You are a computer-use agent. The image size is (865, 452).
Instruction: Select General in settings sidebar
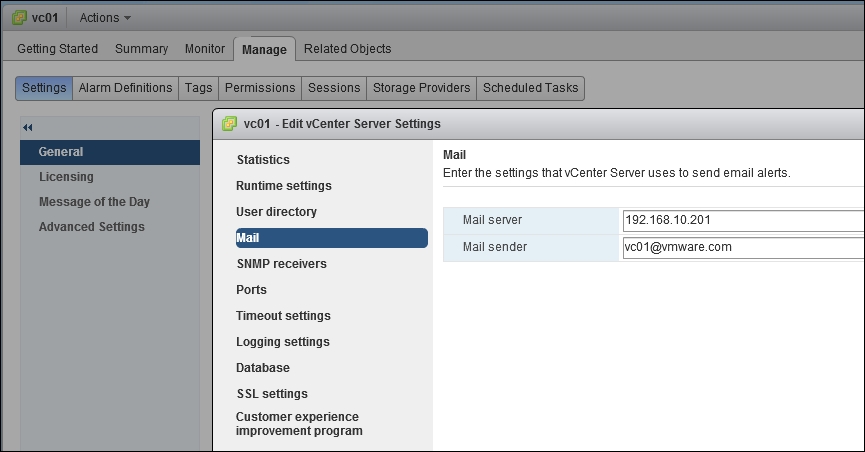(x=110, y=152)
